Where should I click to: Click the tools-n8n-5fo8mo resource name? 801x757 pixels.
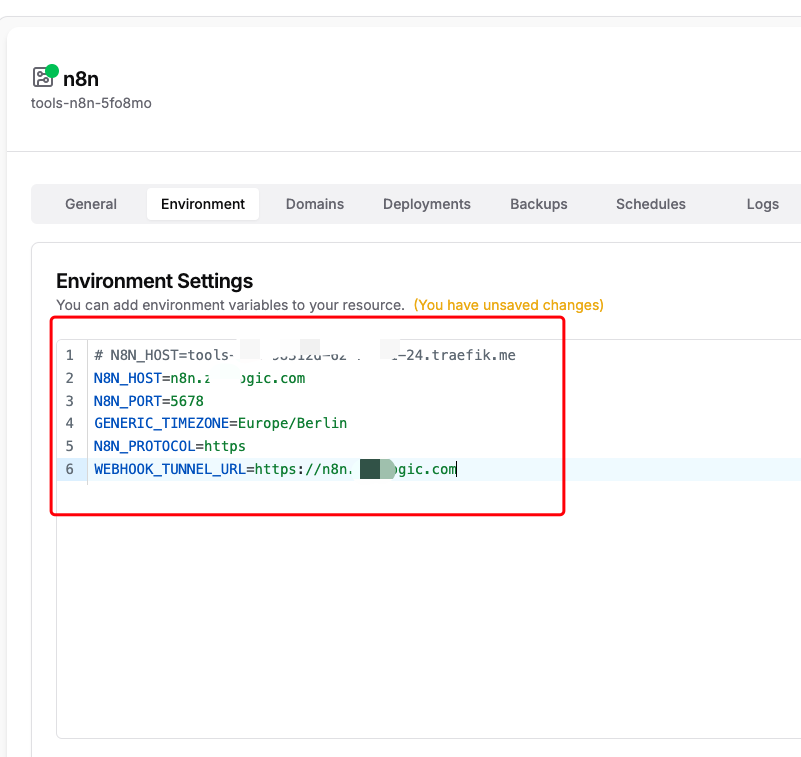click(91, 103)
